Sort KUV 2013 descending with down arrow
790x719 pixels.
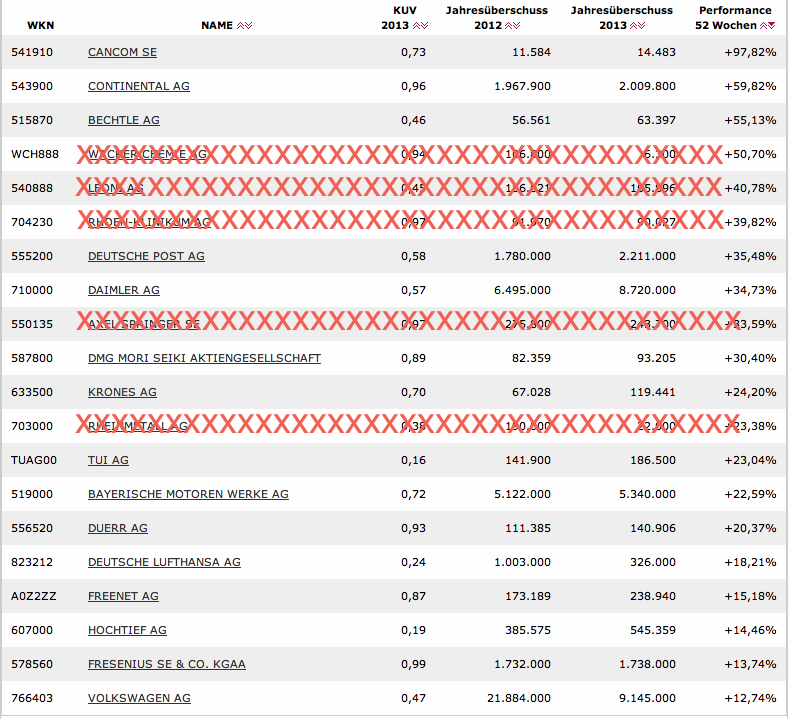pos(425,26)
